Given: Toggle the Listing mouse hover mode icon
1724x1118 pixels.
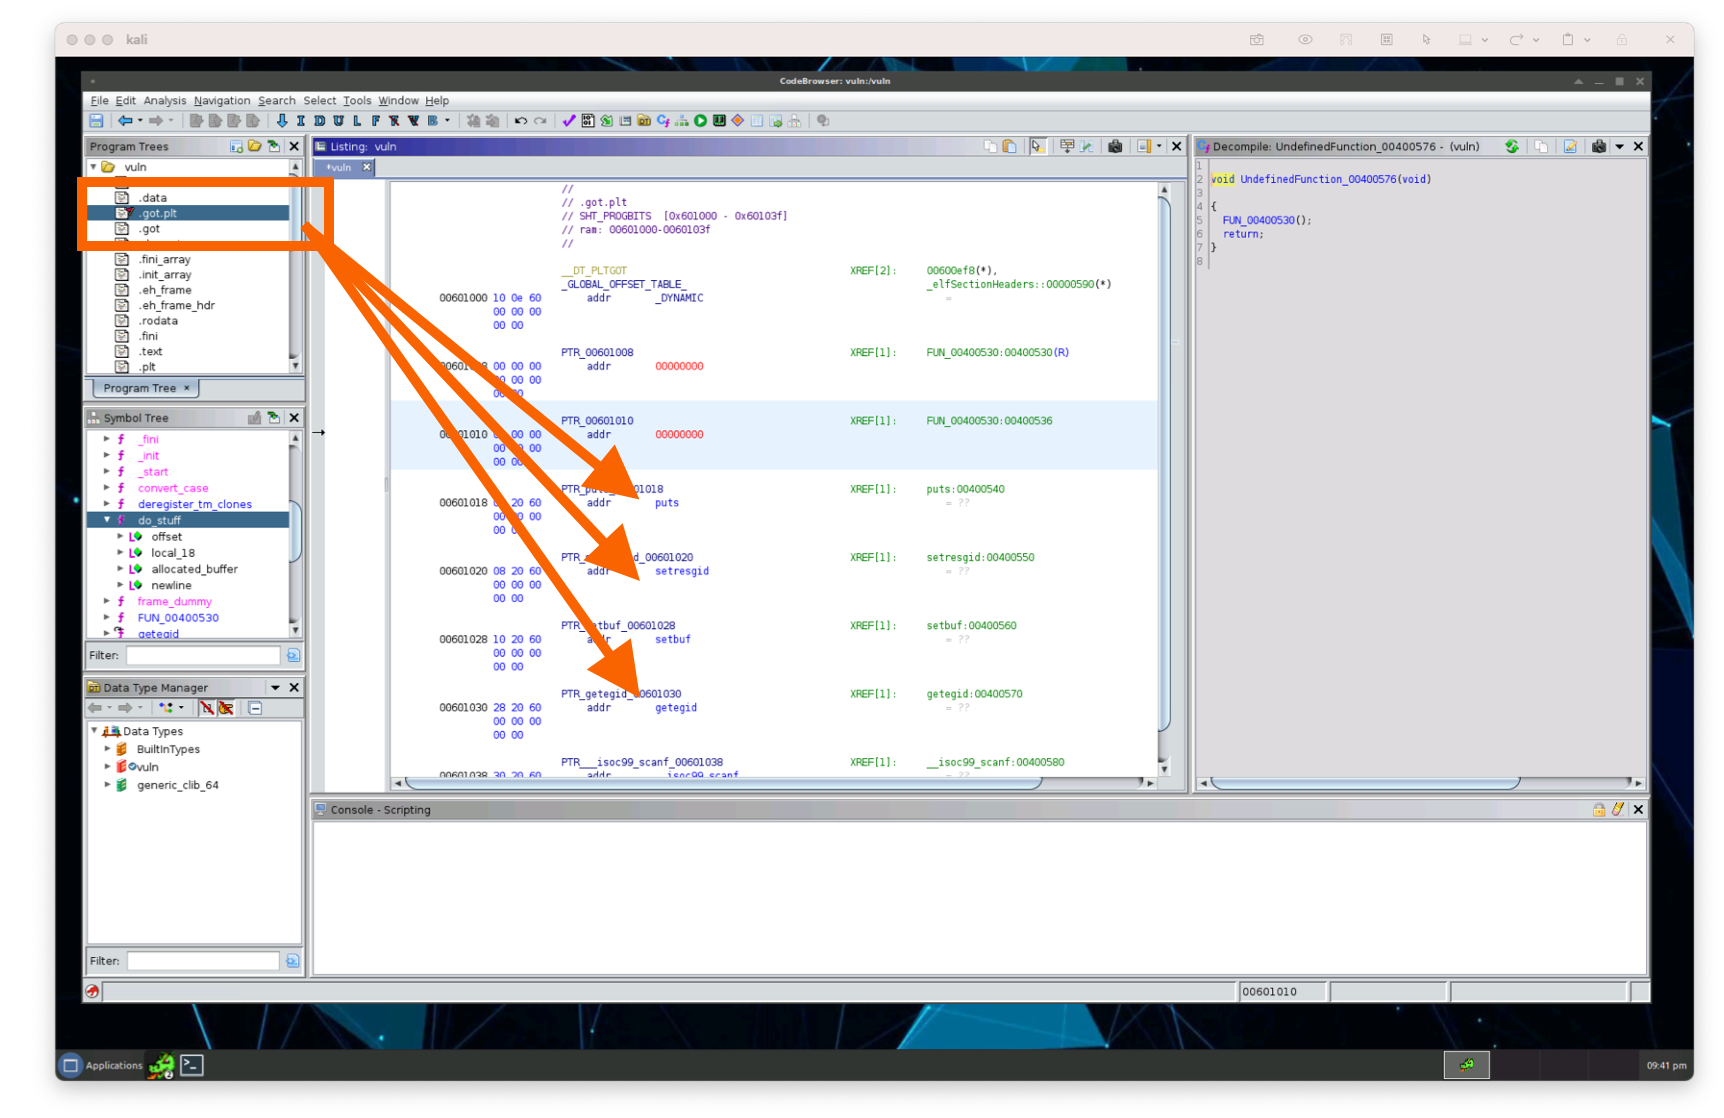Looking at the screenshot, I should coord(1037,147).
